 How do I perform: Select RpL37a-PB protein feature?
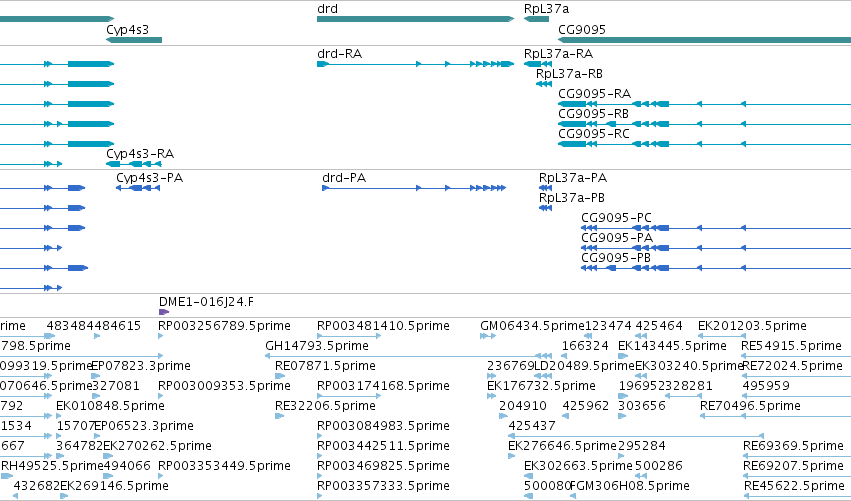click(x=545, y=208)
